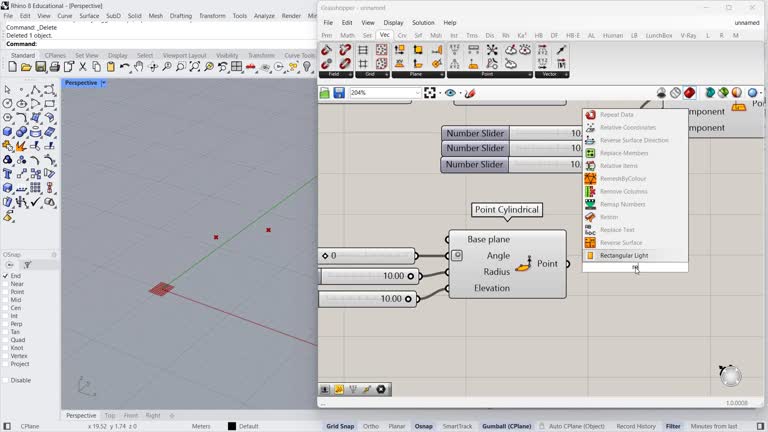
Task: Click the Save icon in Rhino's Standard toolbar
Action: click(40, 67)
